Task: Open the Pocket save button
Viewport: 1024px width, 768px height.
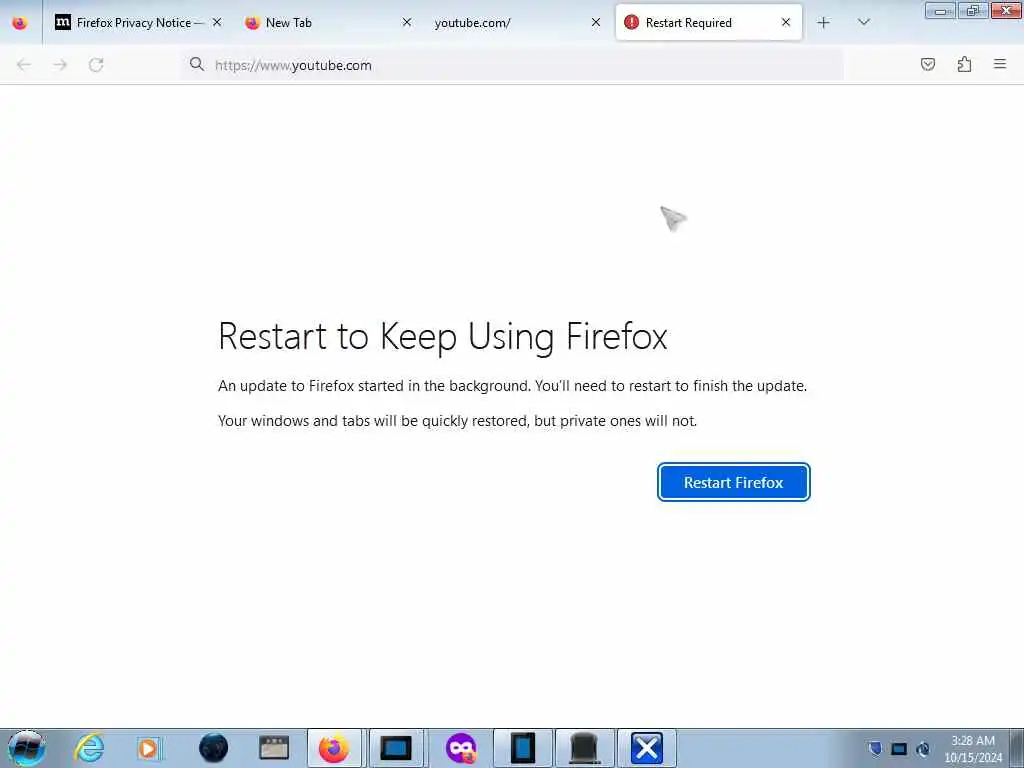Action: (927, 64)
